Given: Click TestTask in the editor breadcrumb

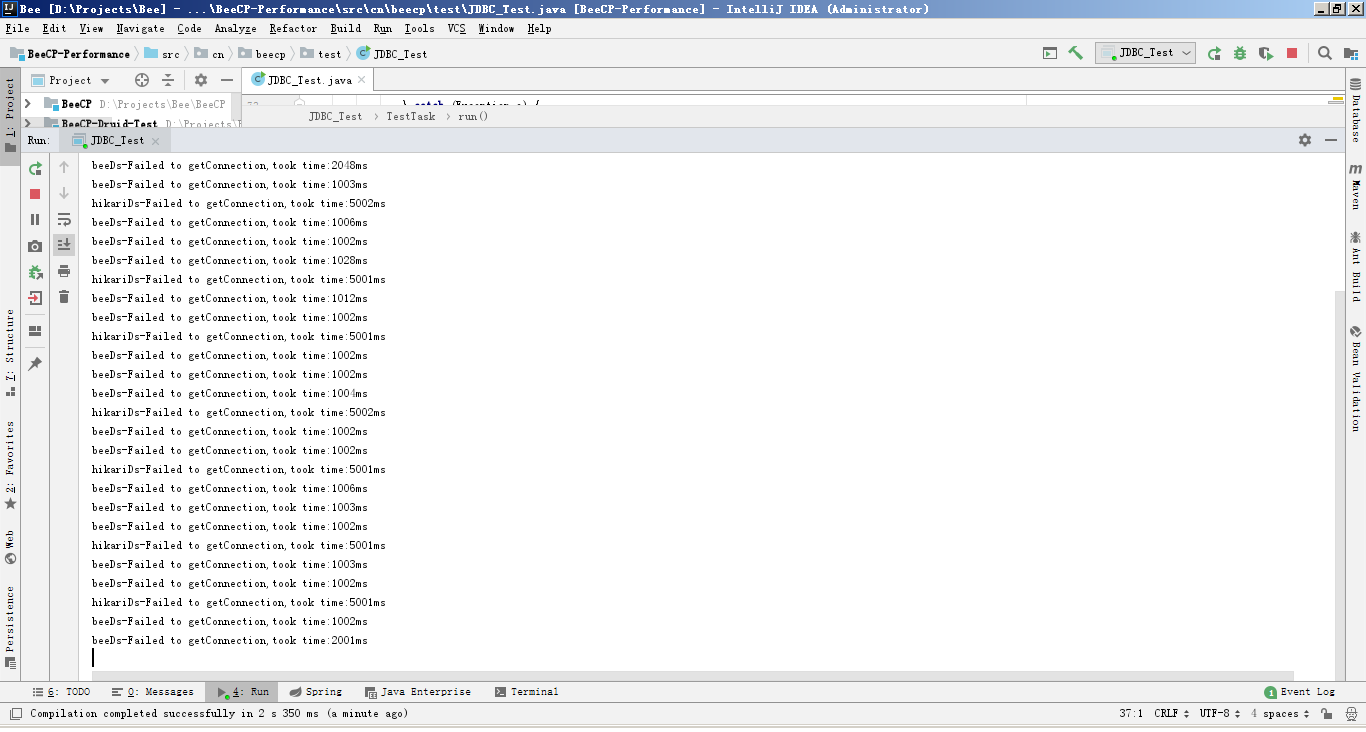Looking at the screenshot, I should click(411, 116).
